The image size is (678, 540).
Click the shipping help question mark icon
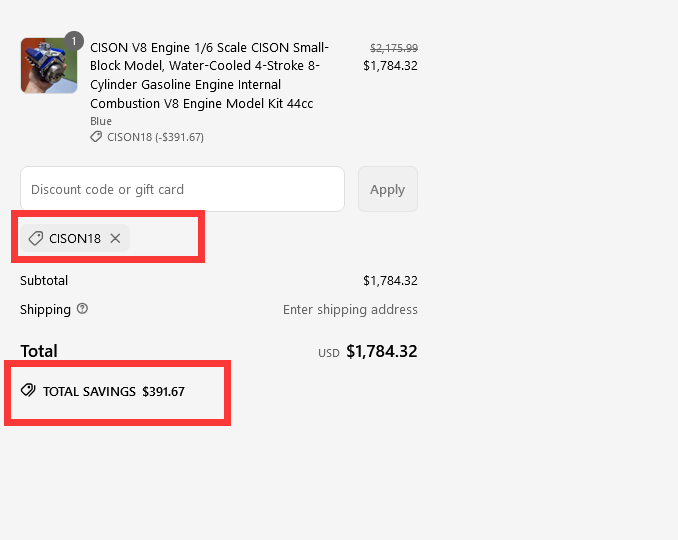82,309
